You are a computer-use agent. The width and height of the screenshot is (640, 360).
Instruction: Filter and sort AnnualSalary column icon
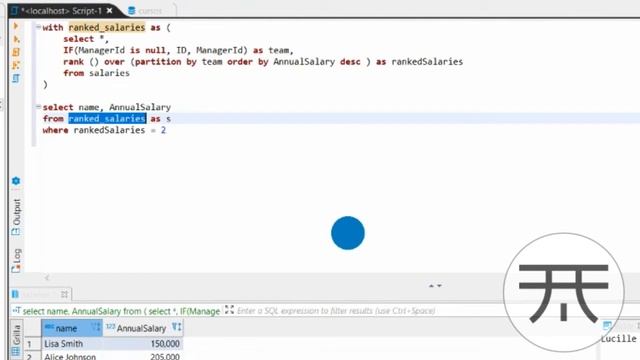(177, 327)
